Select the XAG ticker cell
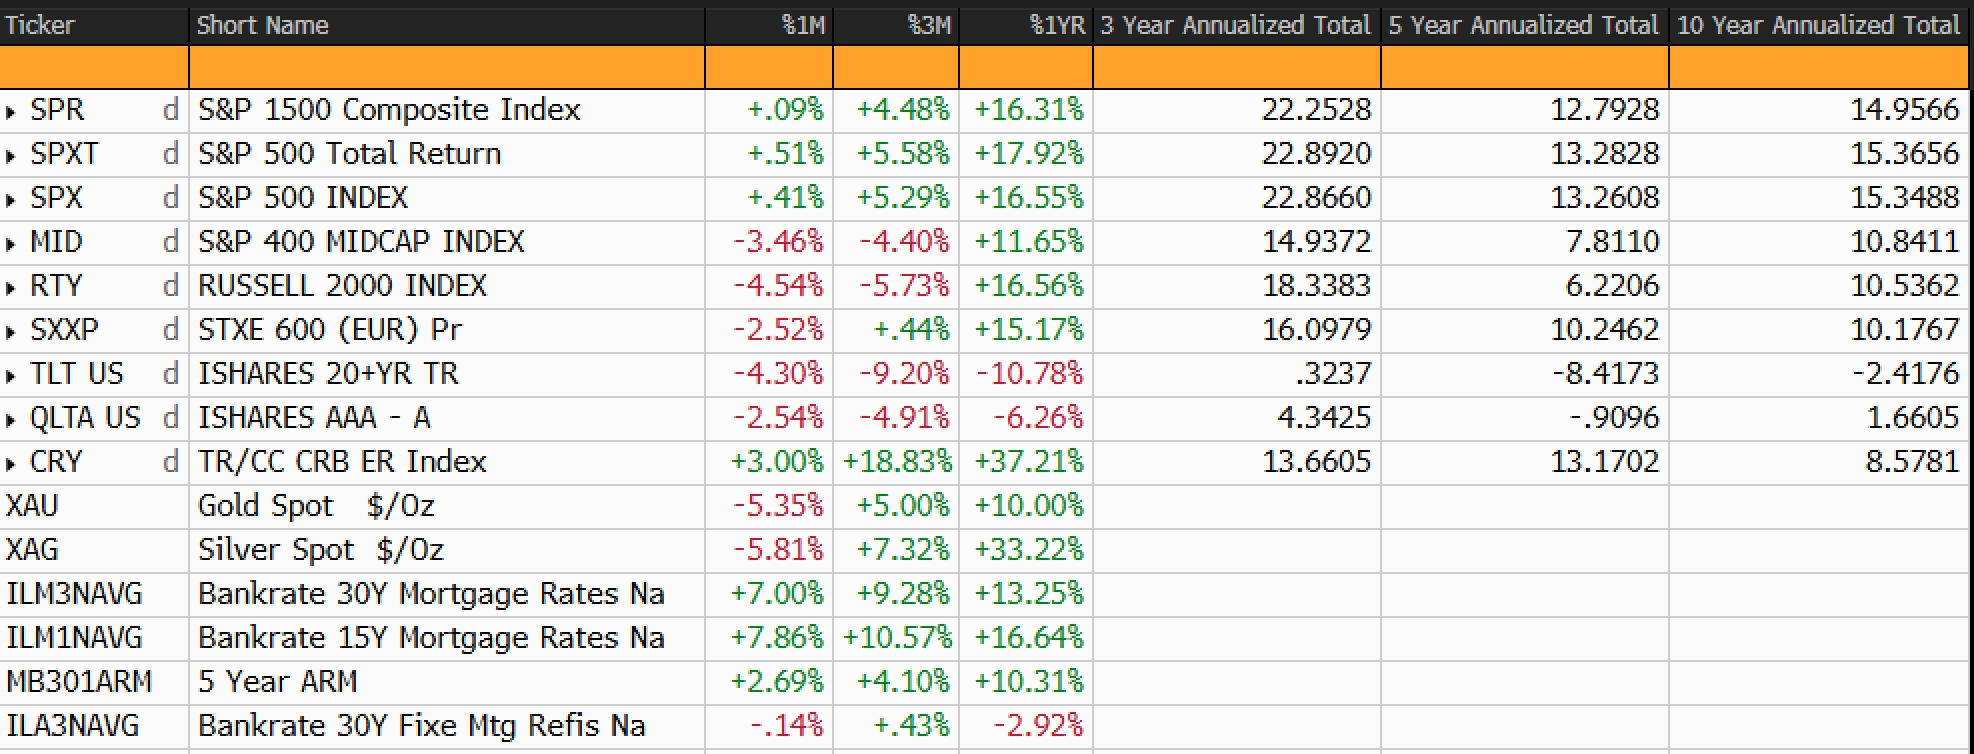Screen dimensions: 1974x754 (94, 550)
